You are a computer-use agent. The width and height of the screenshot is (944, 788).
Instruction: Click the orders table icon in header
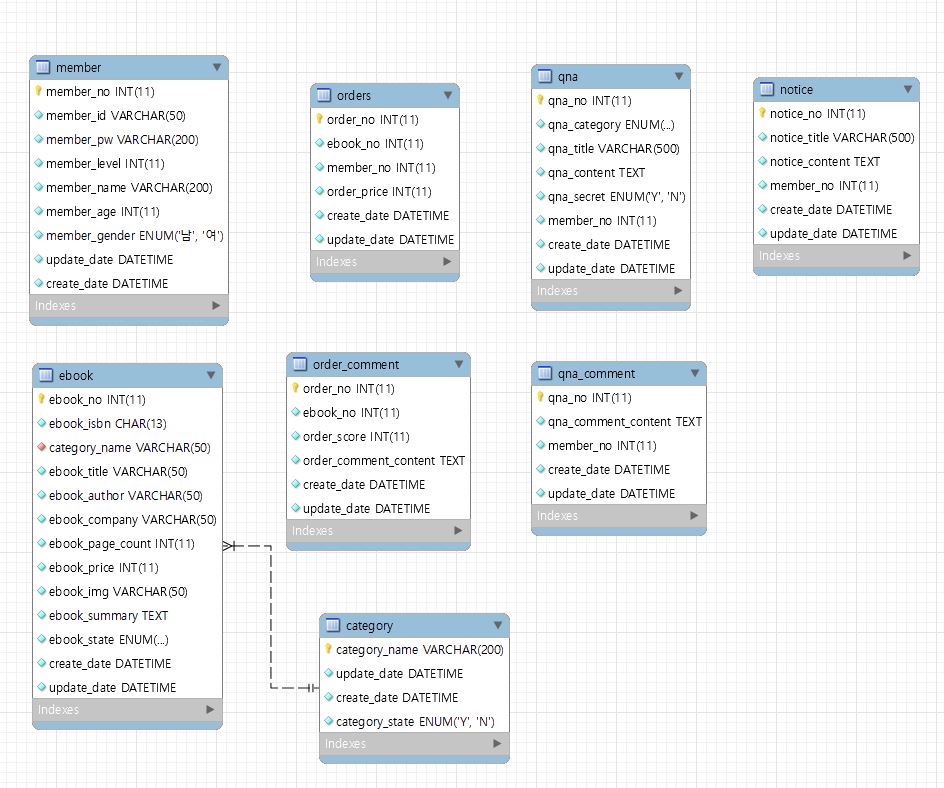coord(324,96)
